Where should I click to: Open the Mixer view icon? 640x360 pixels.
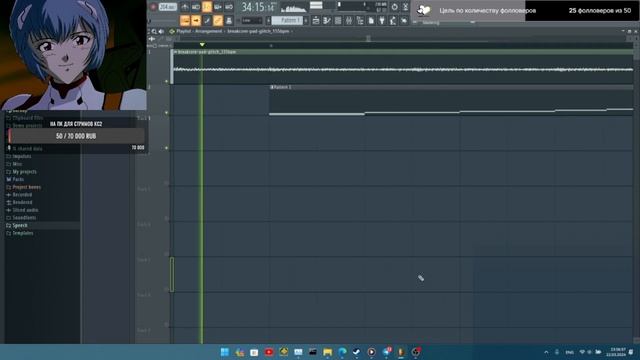[x=349, y=20]
